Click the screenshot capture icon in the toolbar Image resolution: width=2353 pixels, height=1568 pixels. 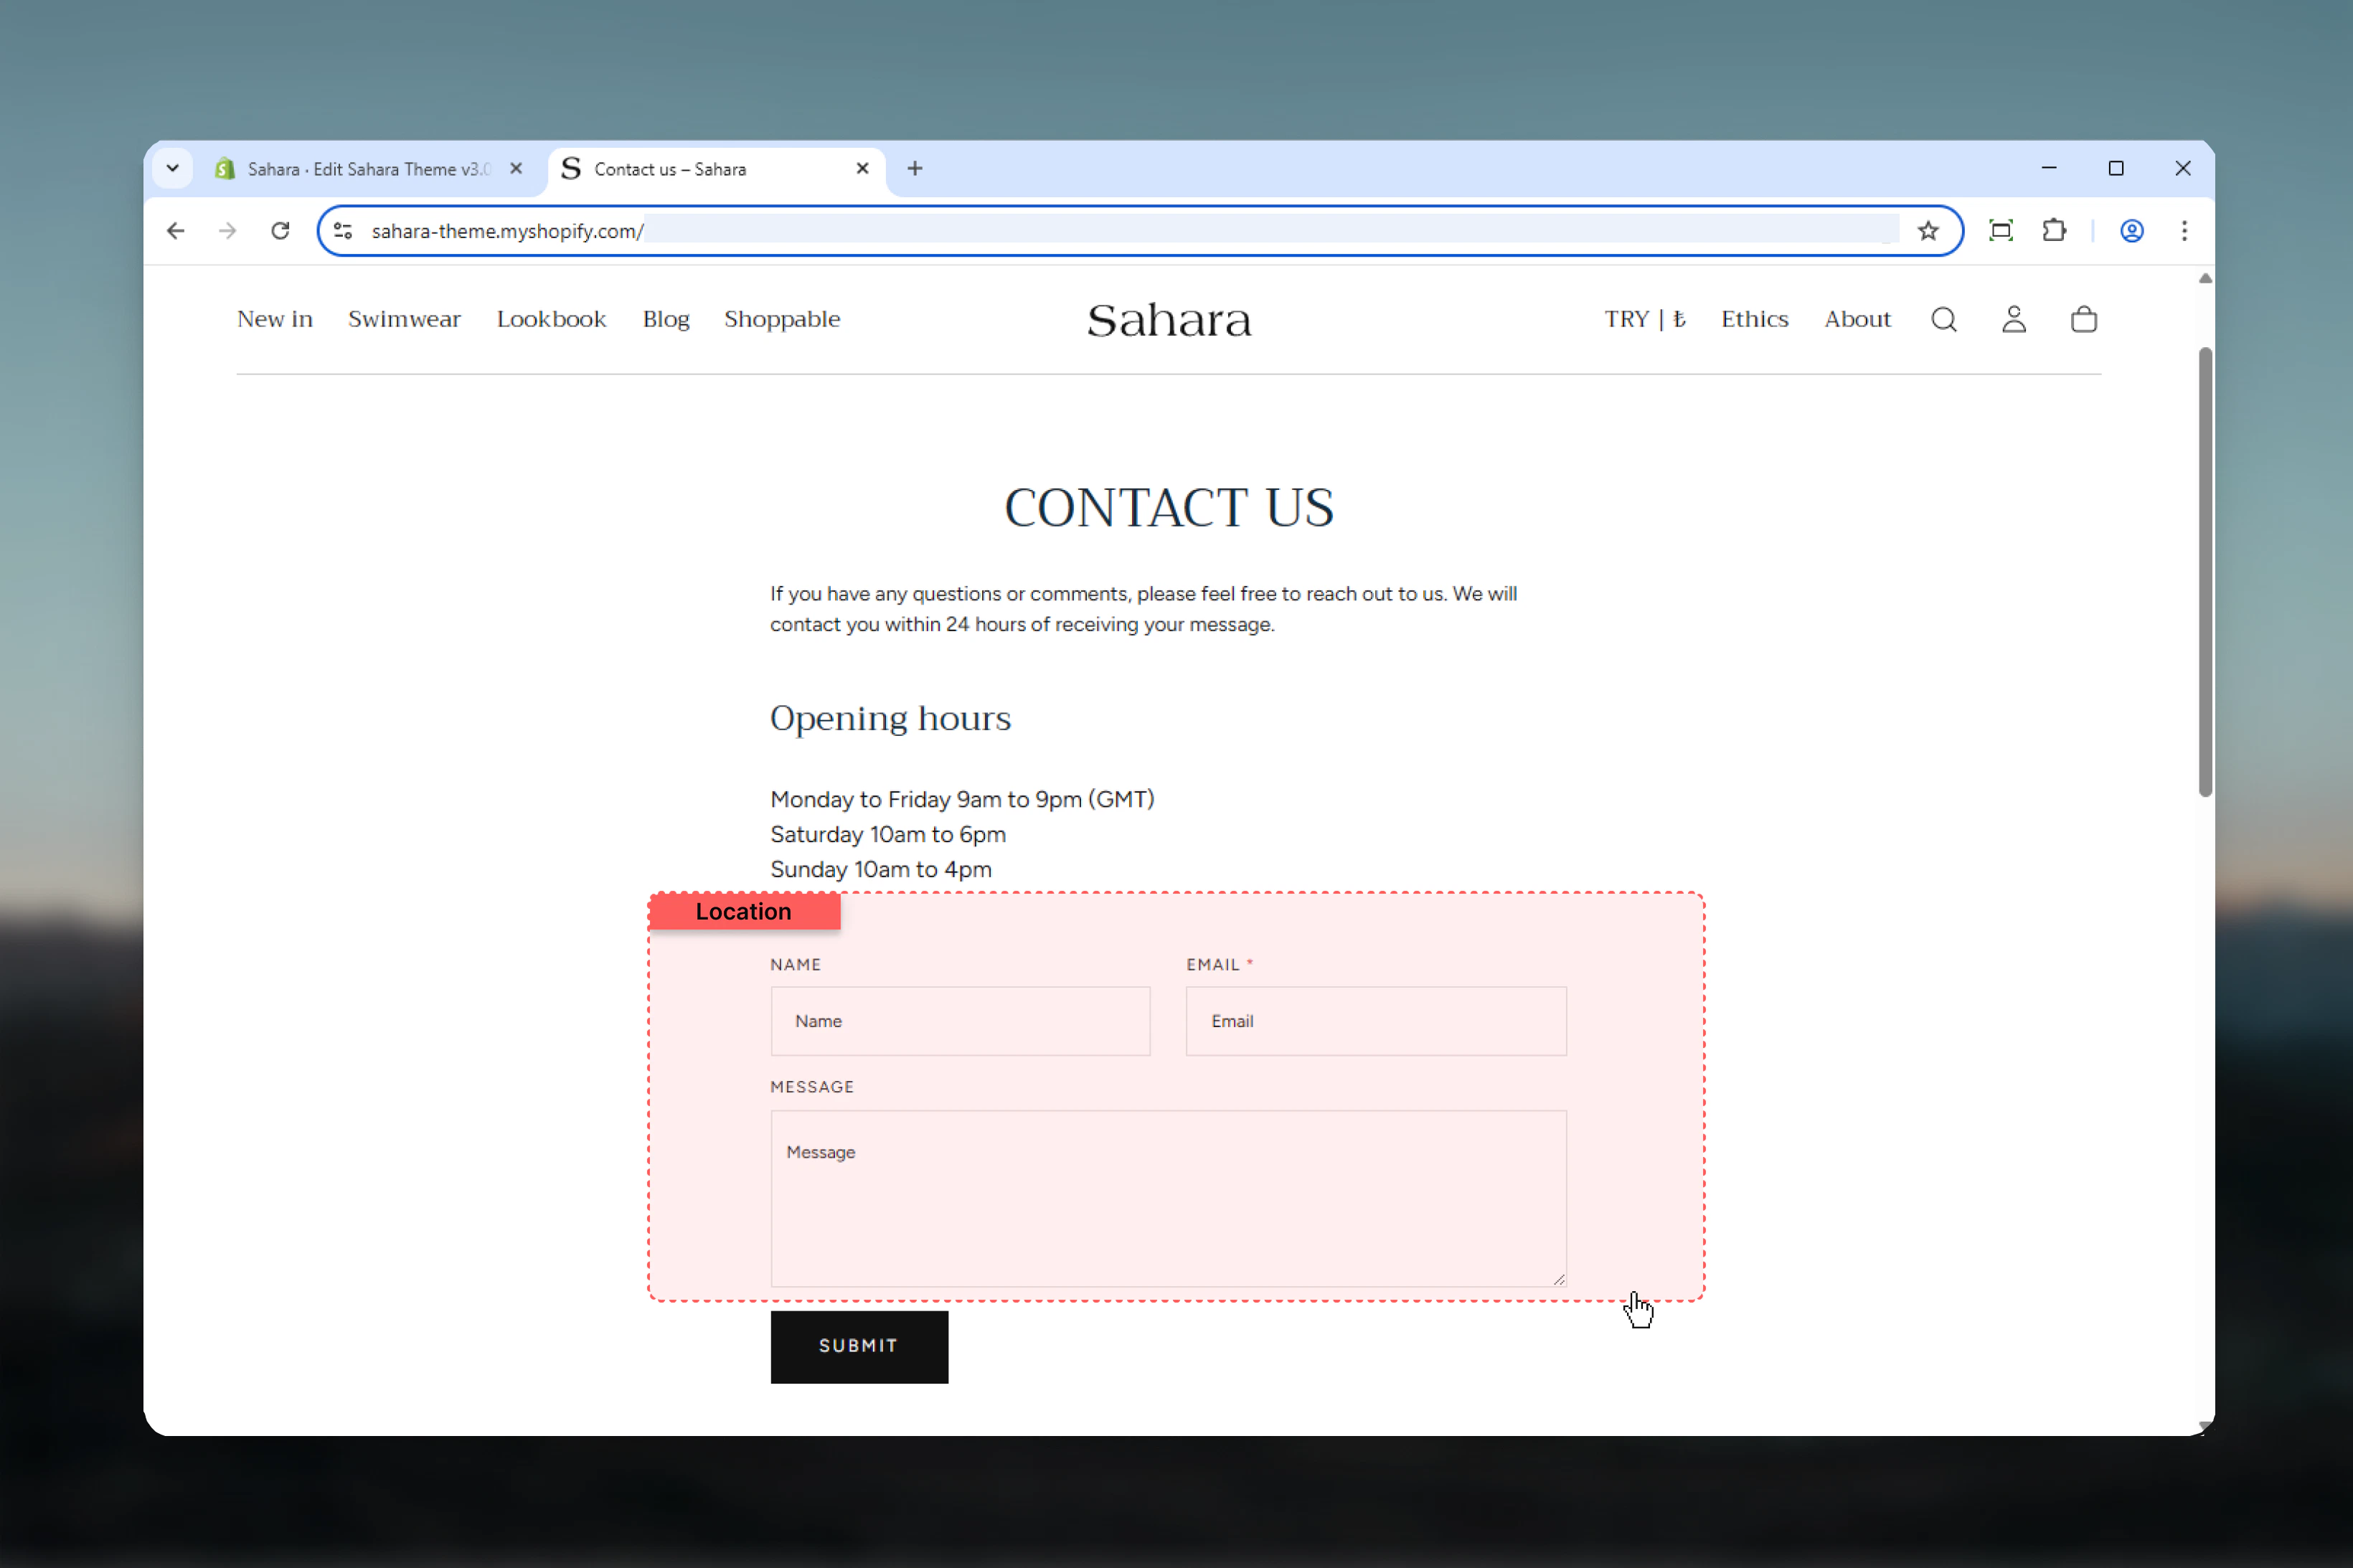pyautogui.click(x=2000, y=231)
